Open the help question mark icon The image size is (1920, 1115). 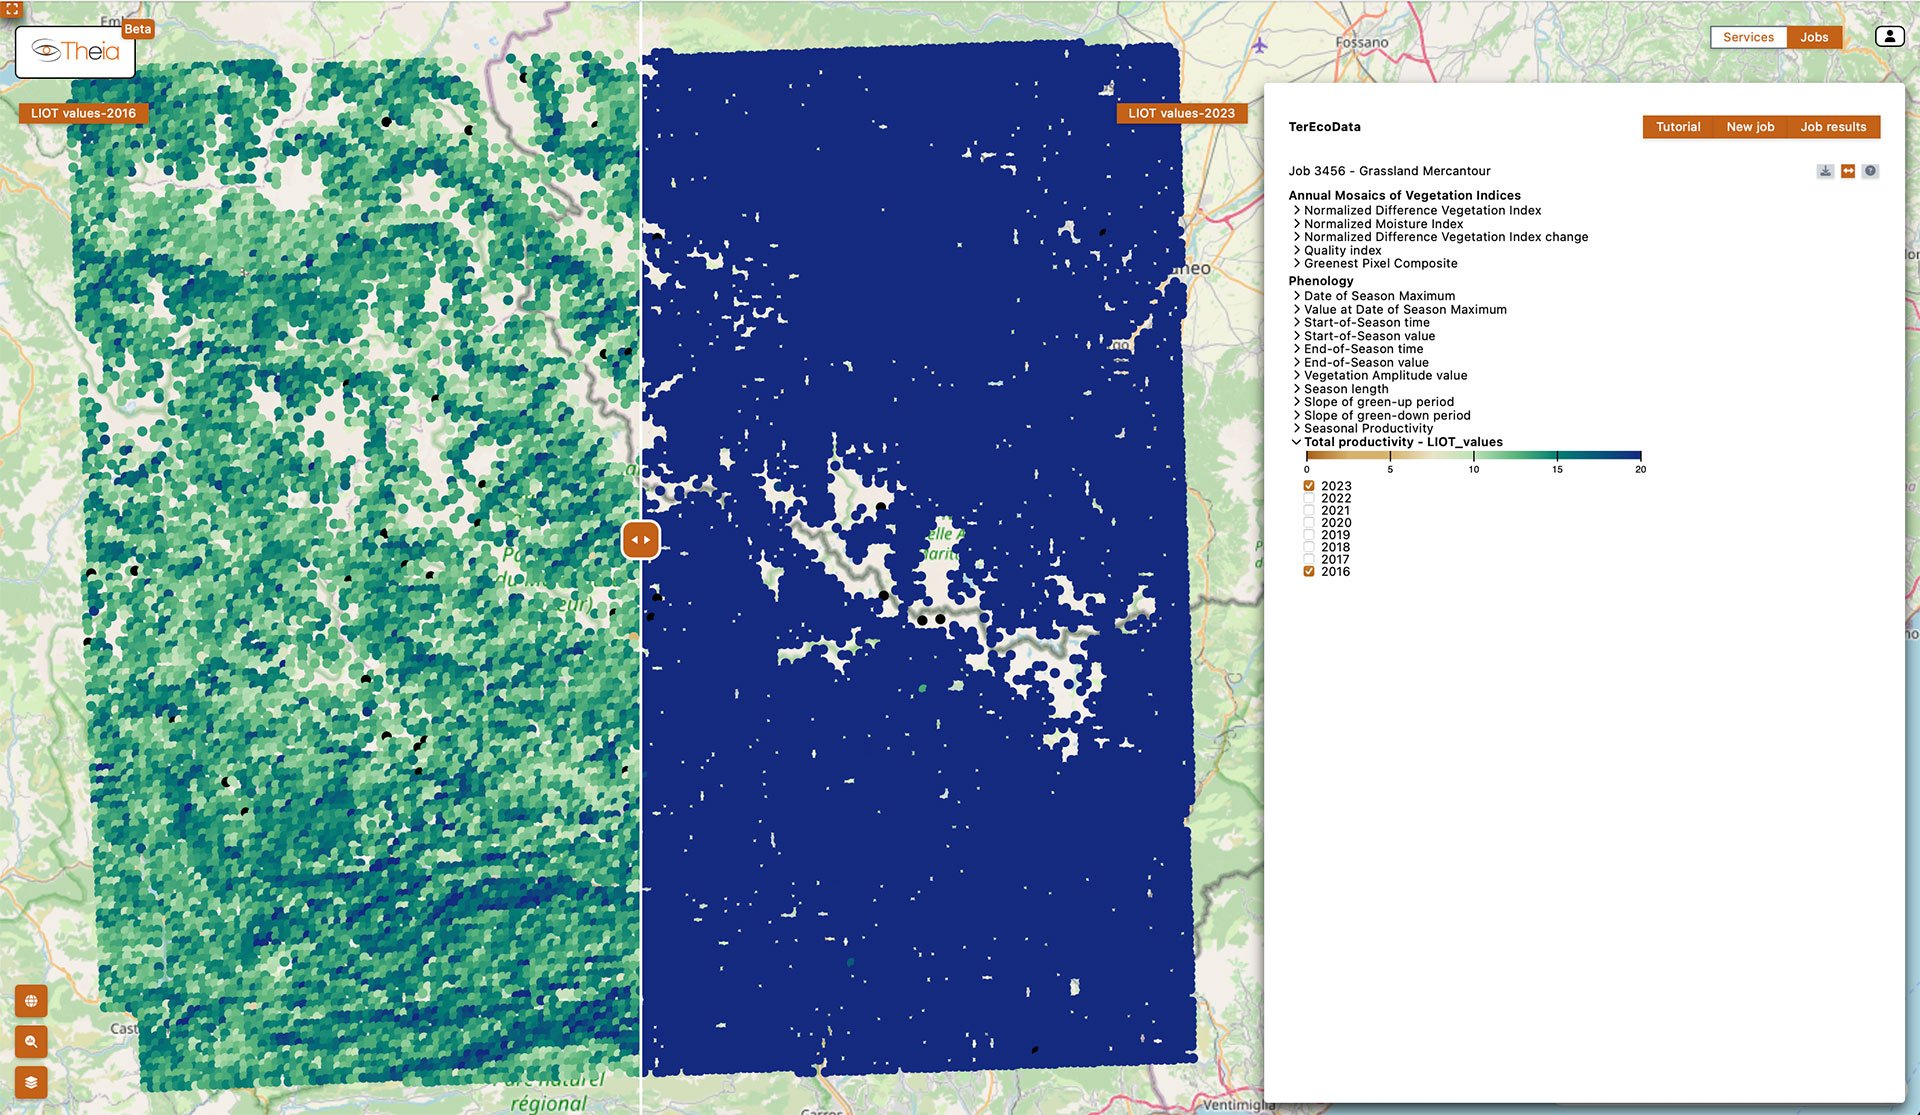tap(1870, 171)
